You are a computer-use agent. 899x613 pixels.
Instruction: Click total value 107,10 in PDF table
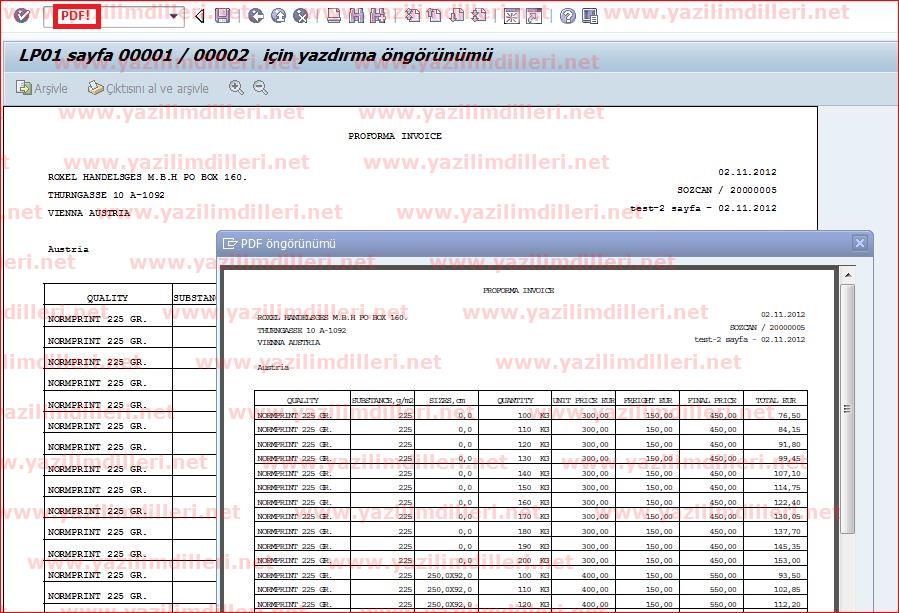[x=787, y=474]
